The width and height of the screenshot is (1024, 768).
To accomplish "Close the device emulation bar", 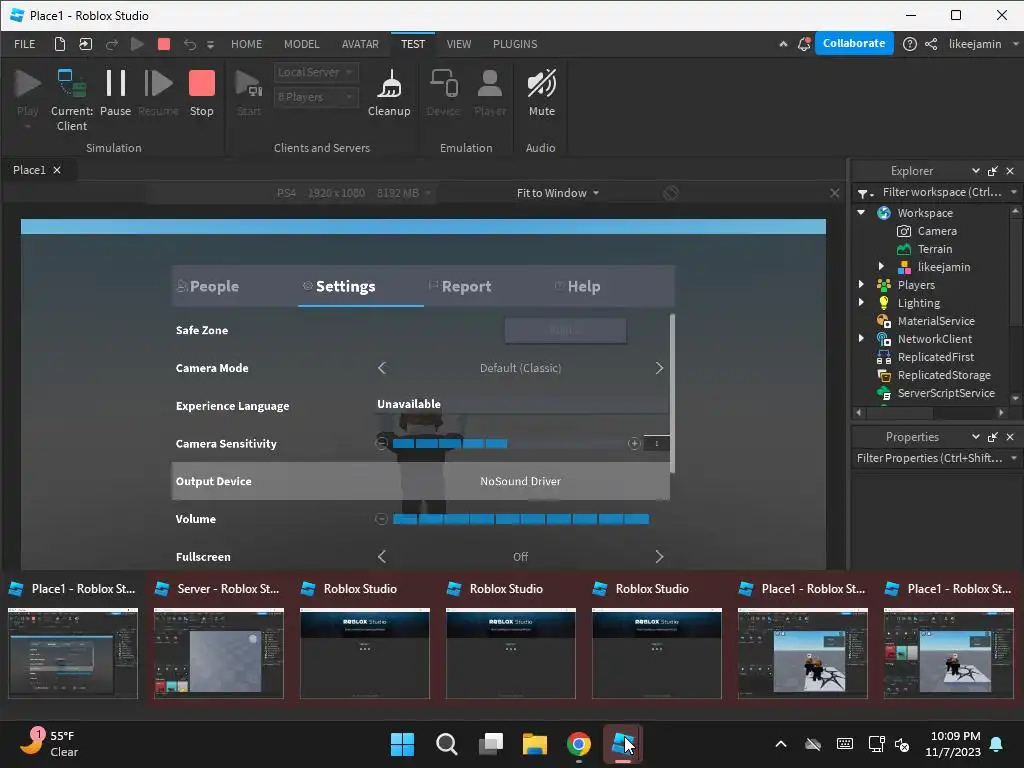I will click(x=834, y=193).
